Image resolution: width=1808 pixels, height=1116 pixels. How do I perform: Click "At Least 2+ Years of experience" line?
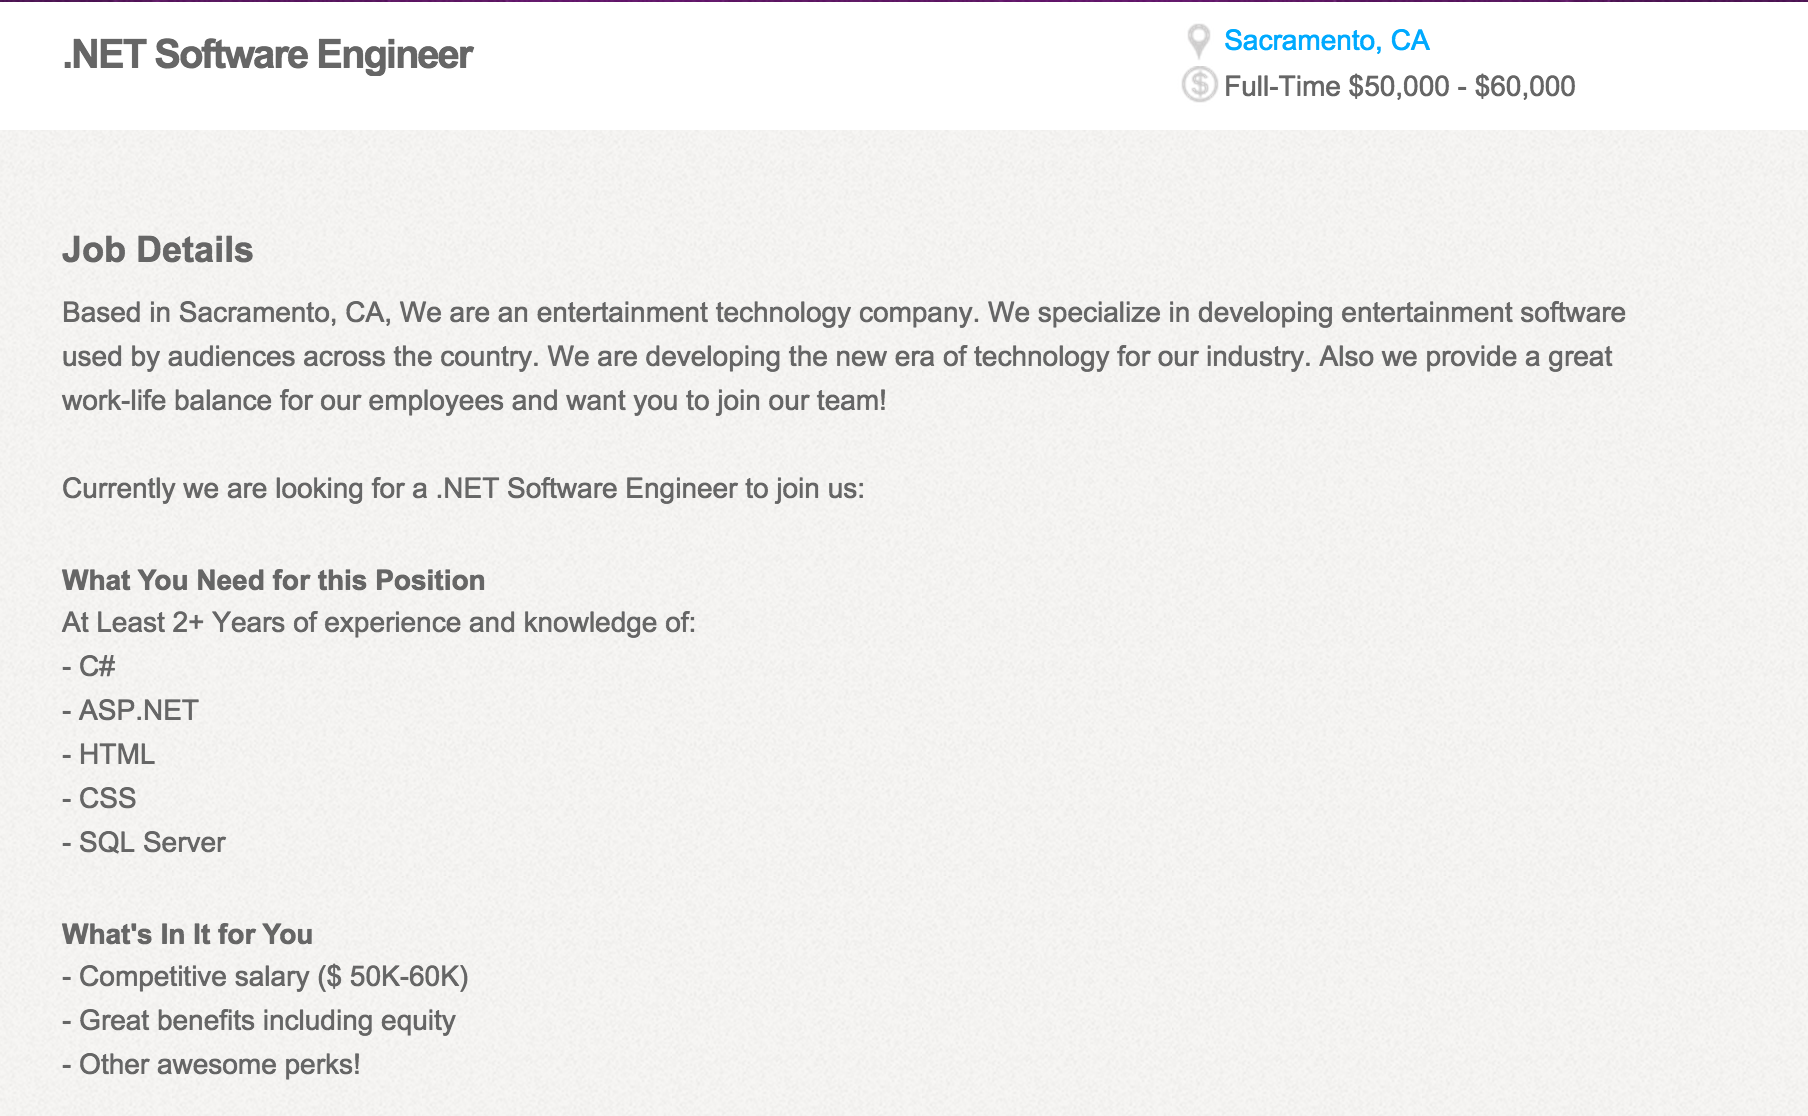378,622
